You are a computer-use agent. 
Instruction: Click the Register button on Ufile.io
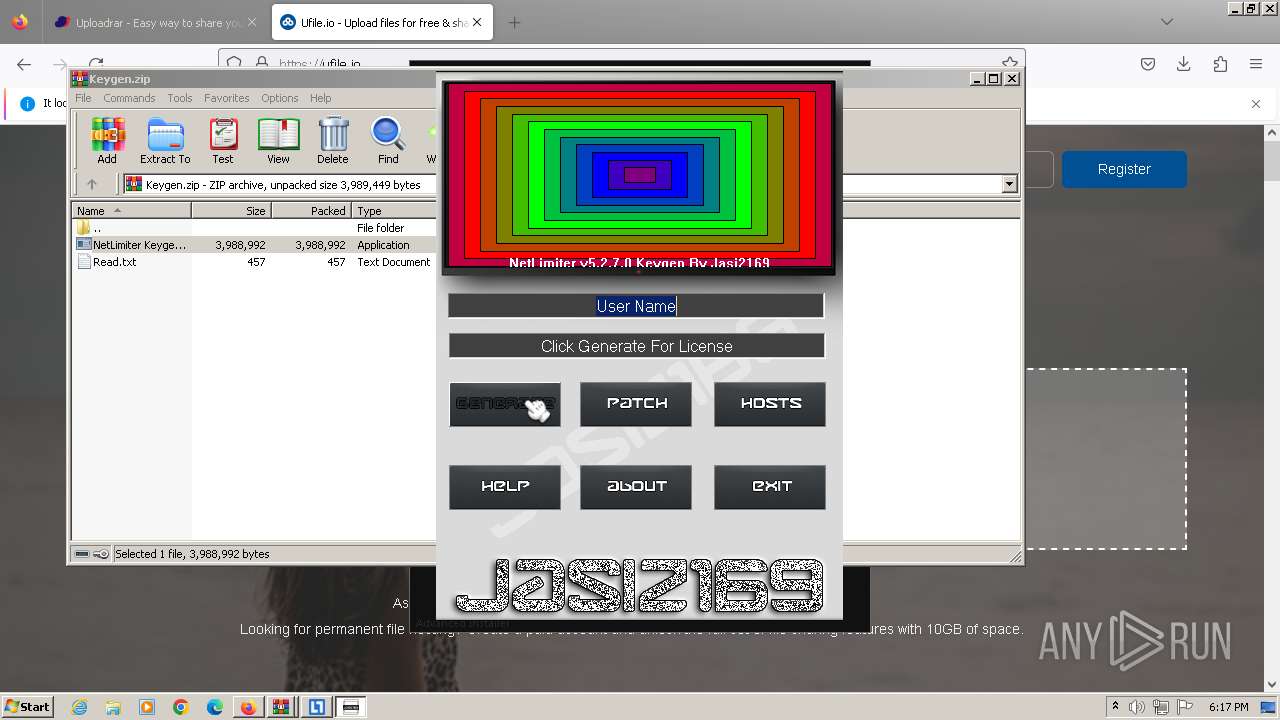pyautogui.click(x=1124, y=169)
